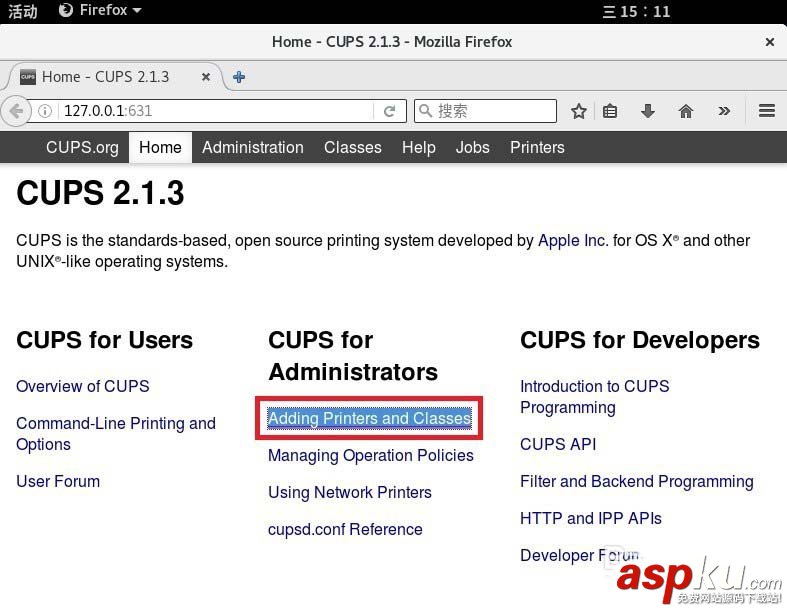The image size is (787, 610).
Task: Click the CUPS for Administrators heading
Action: coord(353,356)
